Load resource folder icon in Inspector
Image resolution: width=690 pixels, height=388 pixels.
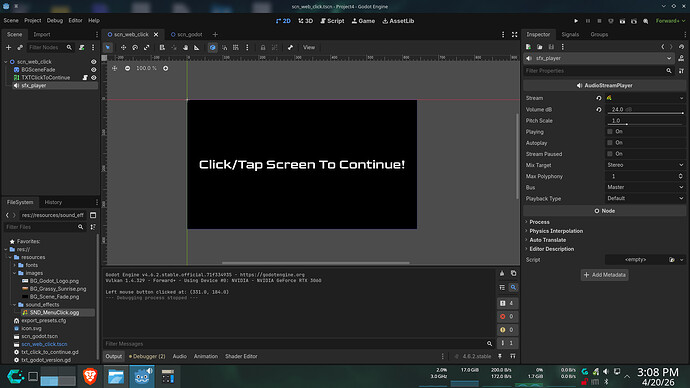coord(540,47)
